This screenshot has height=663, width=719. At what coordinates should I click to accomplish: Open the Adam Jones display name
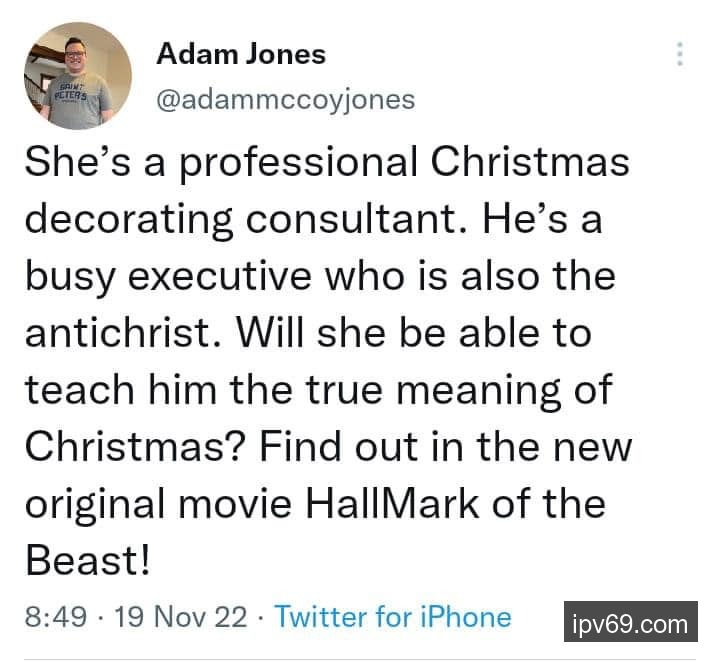coord(241,54)
